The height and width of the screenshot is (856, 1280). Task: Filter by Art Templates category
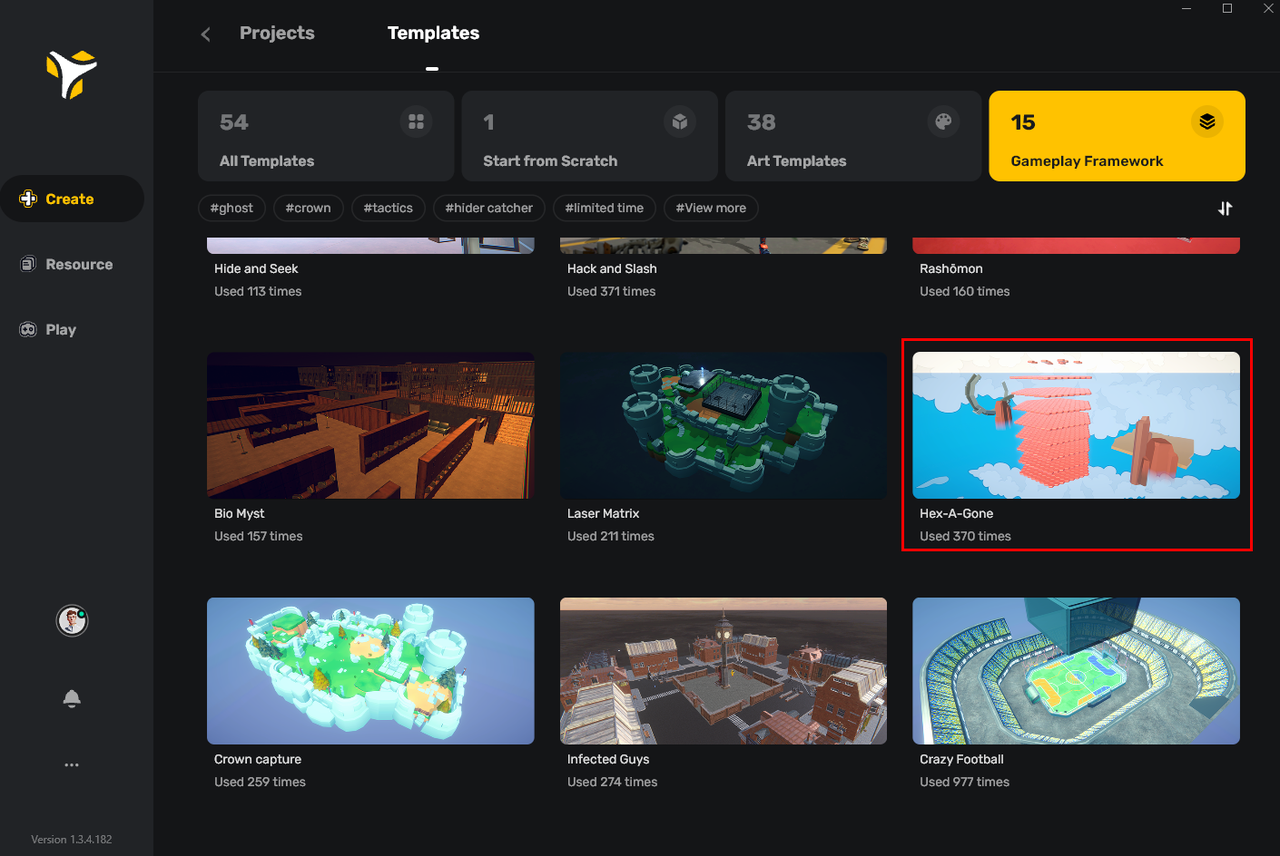[x=852, y=136]
